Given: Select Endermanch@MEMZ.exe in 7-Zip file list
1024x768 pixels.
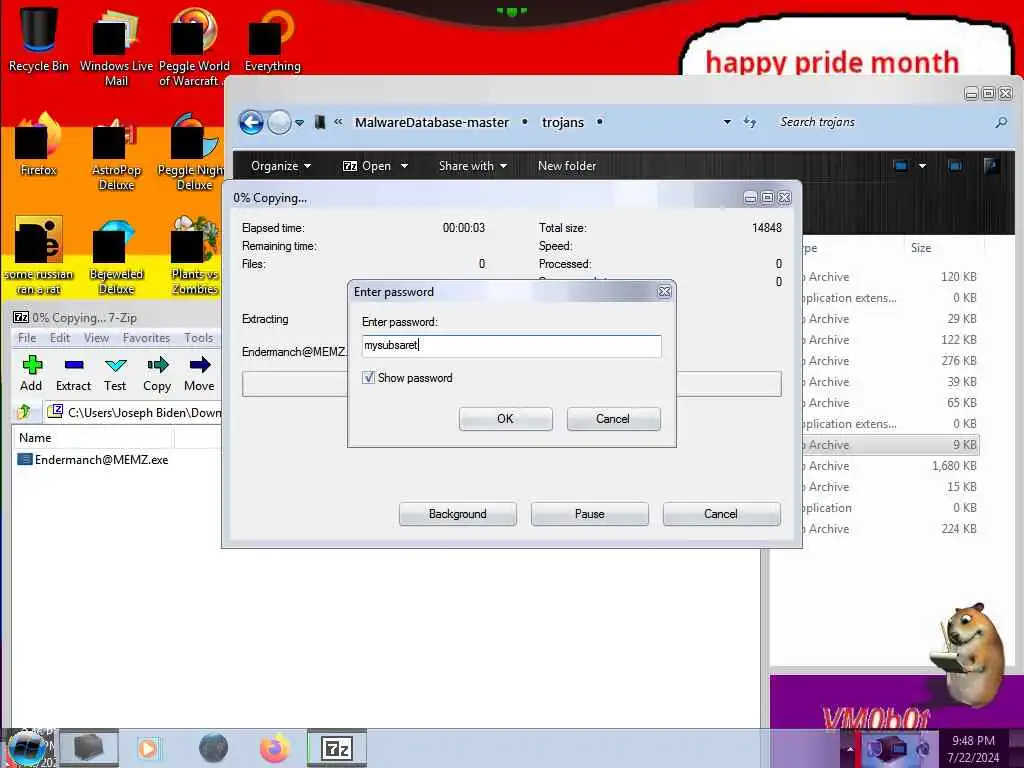Looking at the screenshot, I should tap(93, 460).
